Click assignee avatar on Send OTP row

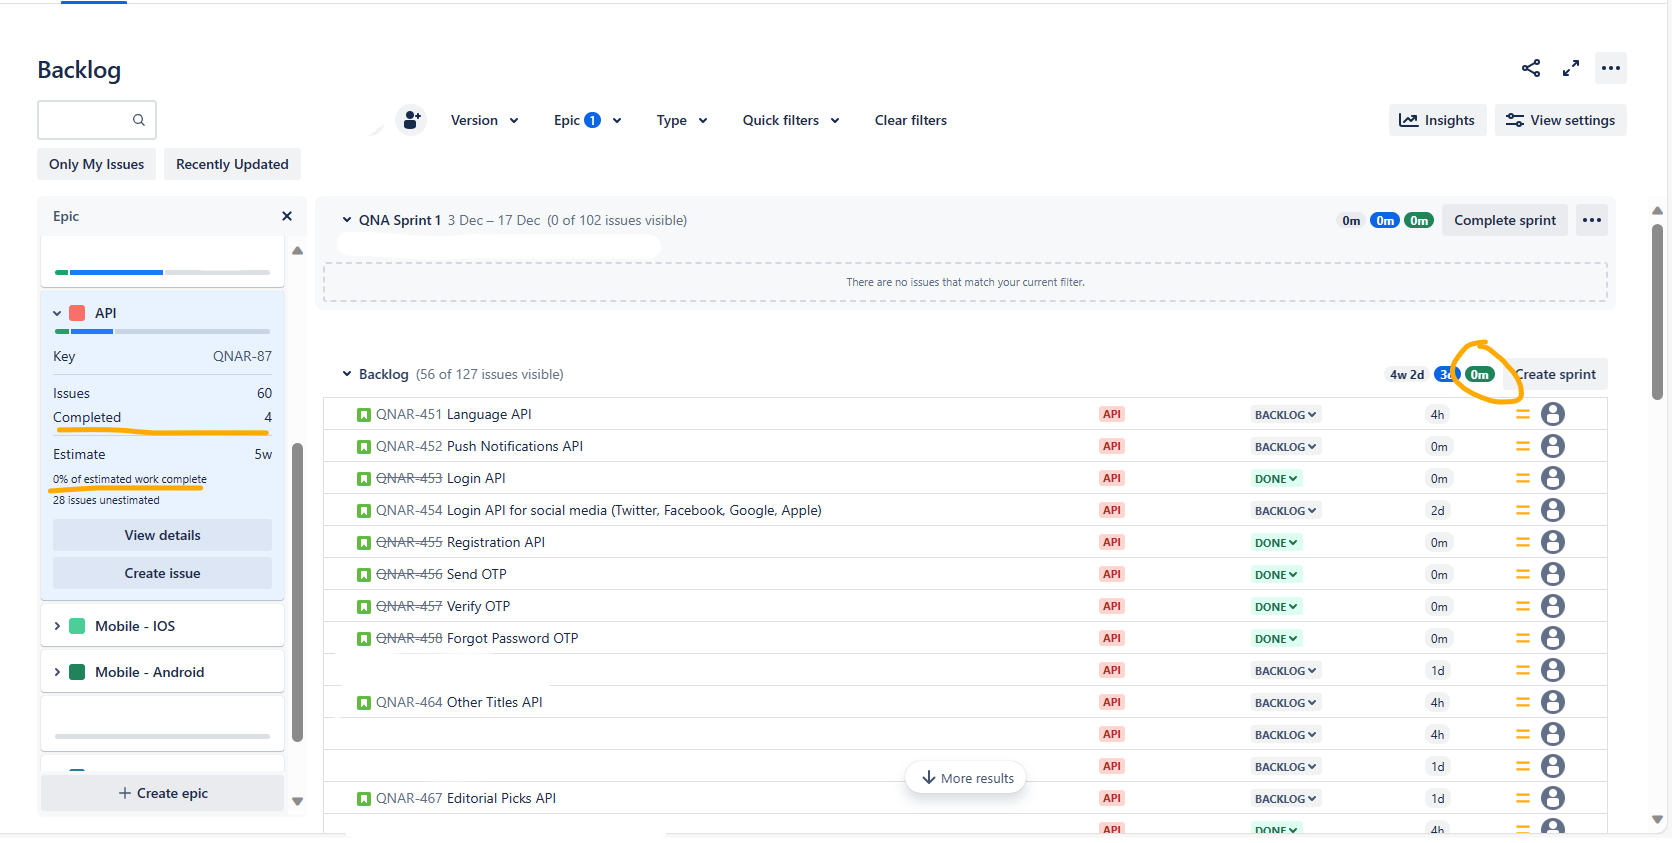[1553, 574]
